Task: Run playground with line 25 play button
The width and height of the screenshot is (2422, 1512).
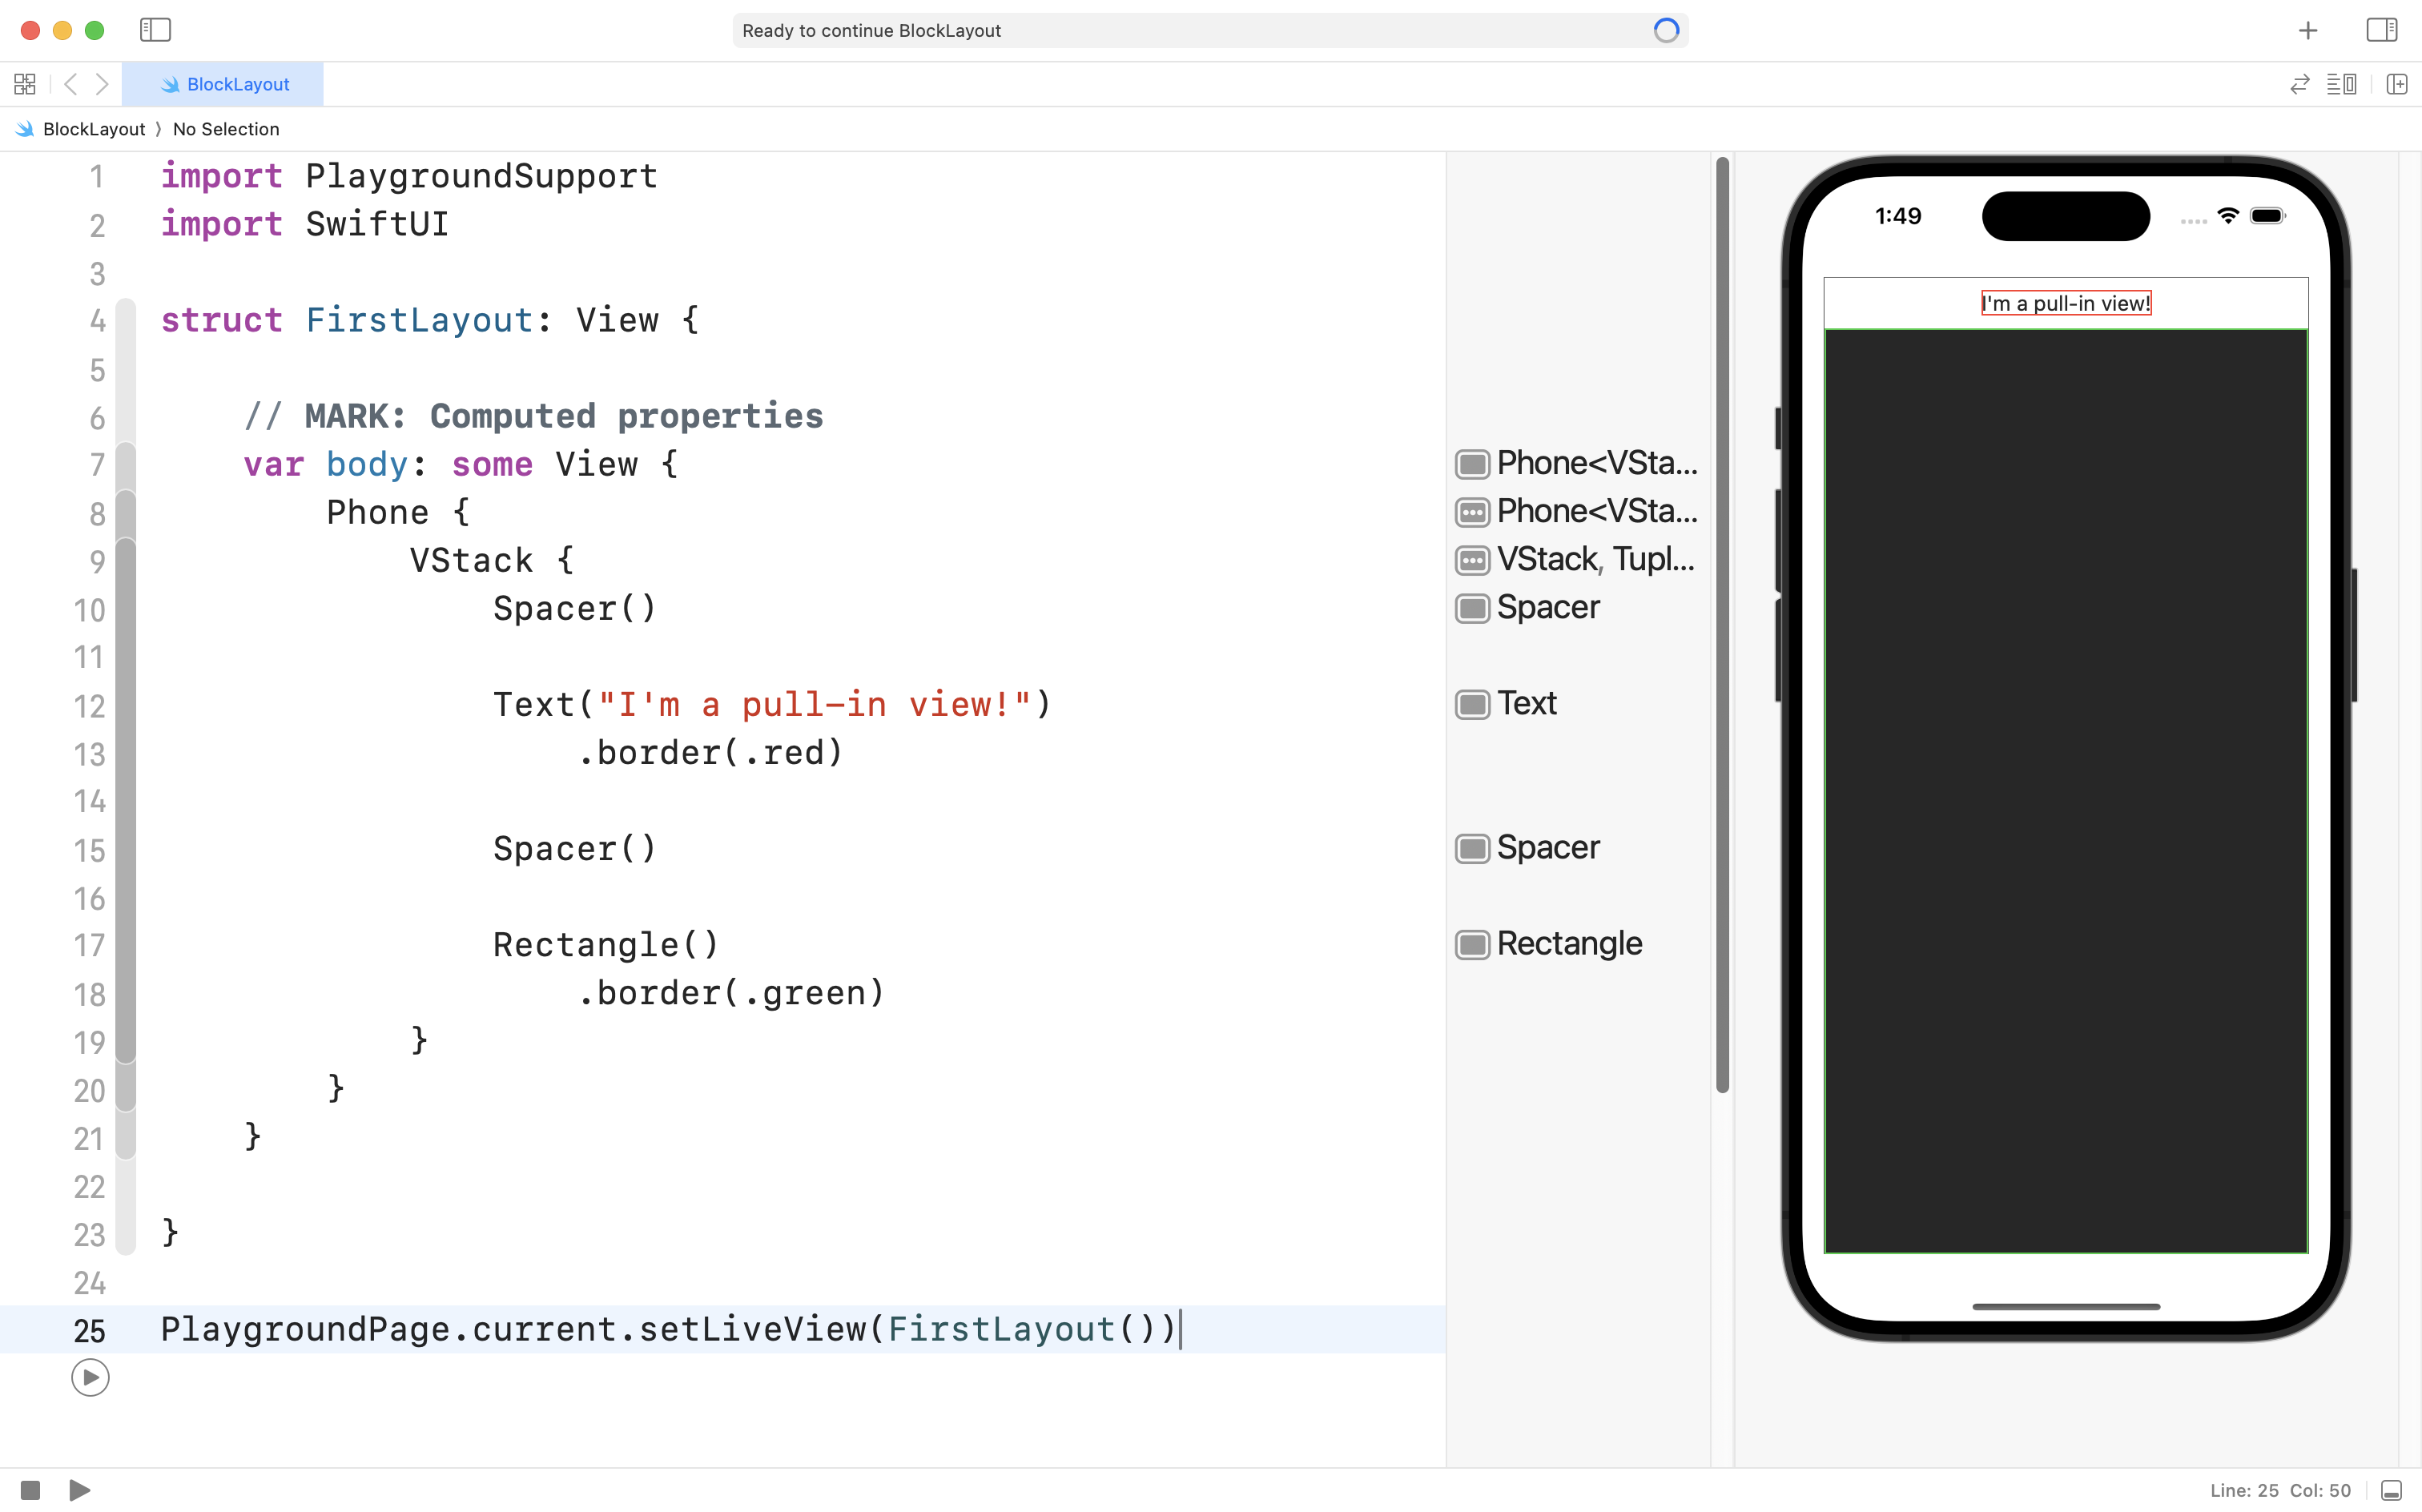Action: [90, 1378]
